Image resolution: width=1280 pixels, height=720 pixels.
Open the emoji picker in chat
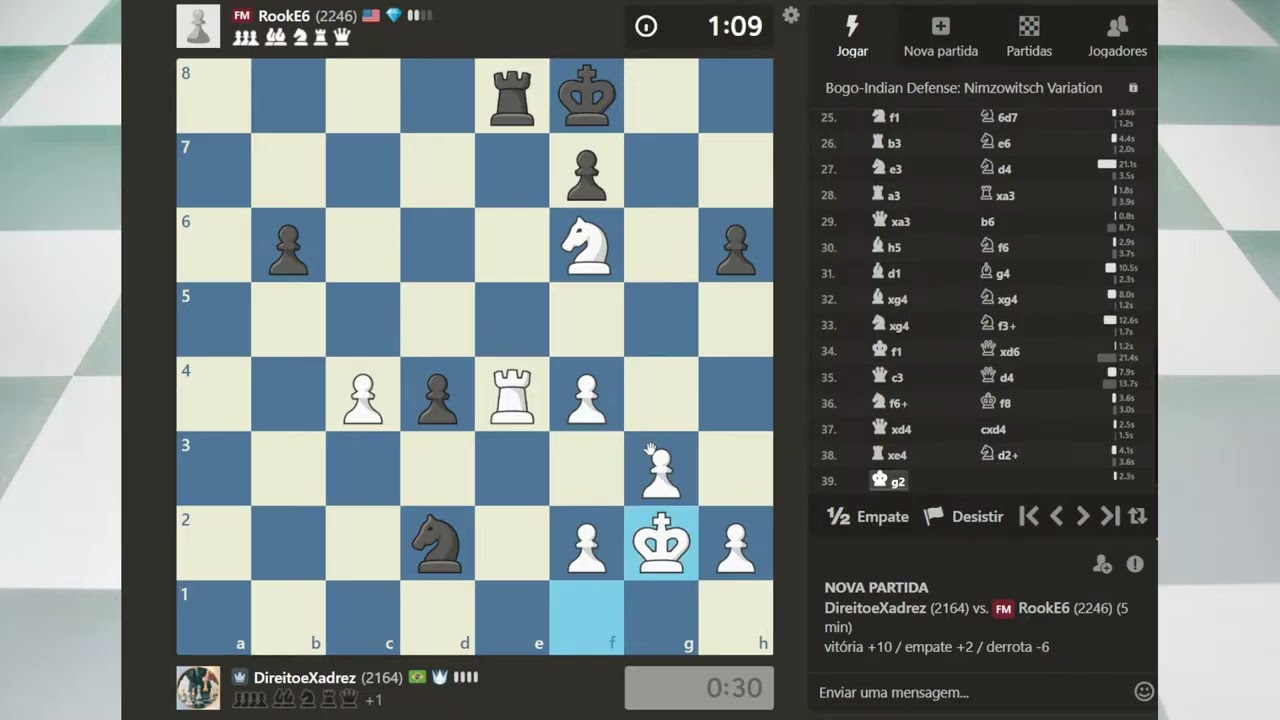(1144, 692)
